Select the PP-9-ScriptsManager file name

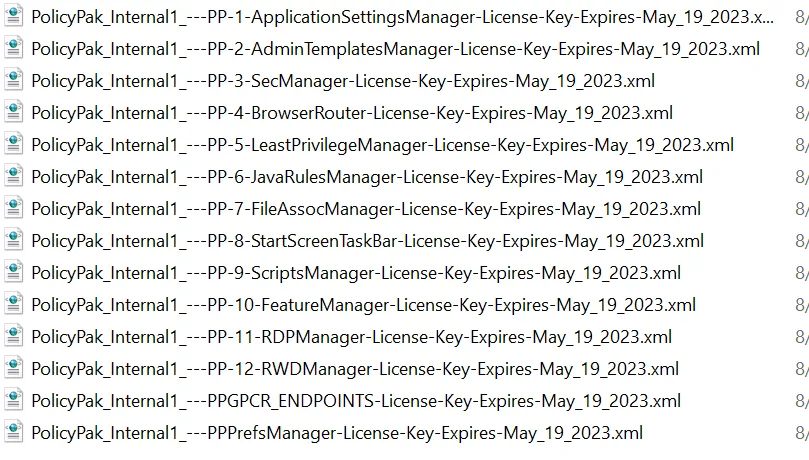click(356, 273)
